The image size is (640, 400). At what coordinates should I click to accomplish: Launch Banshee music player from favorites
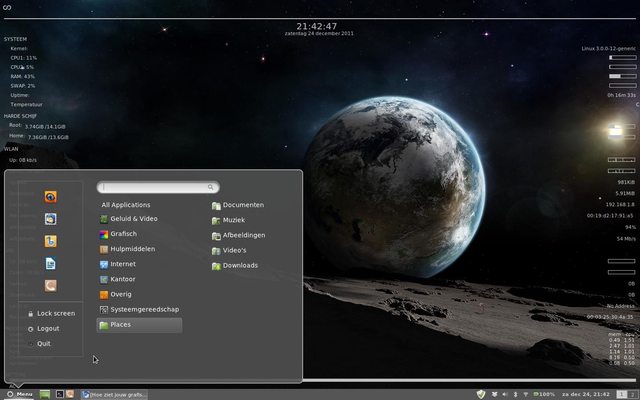tap(51, 241)
